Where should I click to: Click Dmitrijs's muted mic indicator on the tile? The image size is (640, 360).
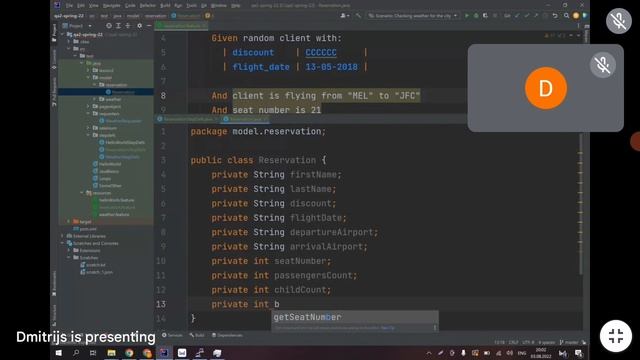(602, 65)
